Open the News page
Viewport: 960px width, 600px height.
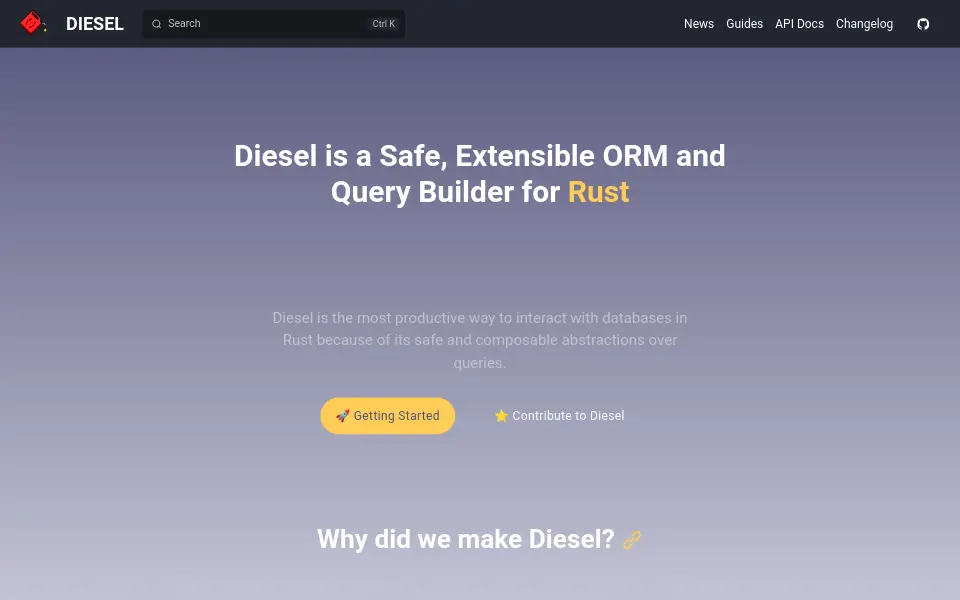click(x=699, y=24)
